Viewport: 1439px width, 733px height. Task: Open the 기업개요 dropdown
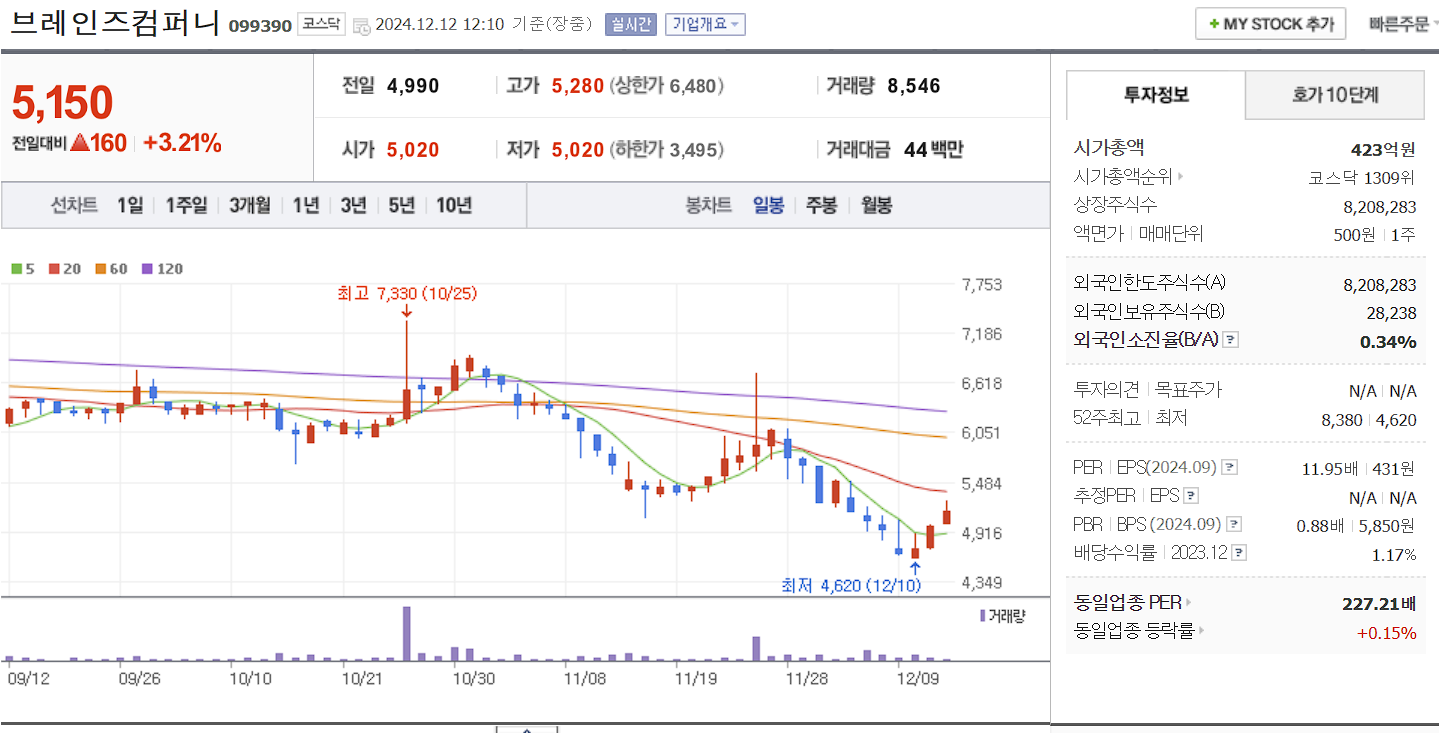[706, 25]
